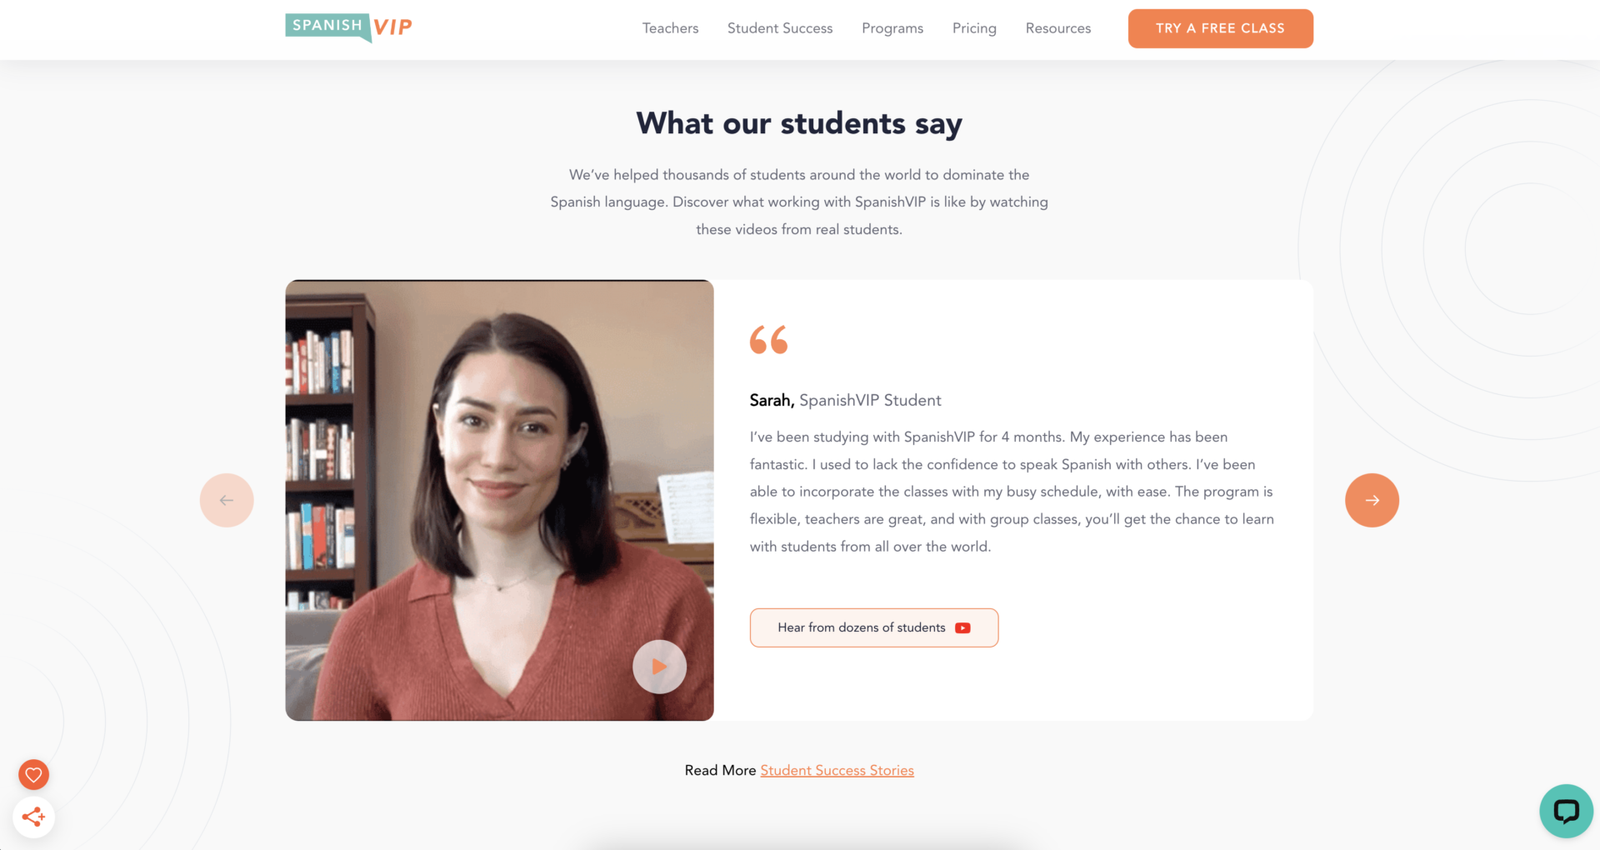
Task: Click the Try a Free Class button
Action: pos(1221,28)
